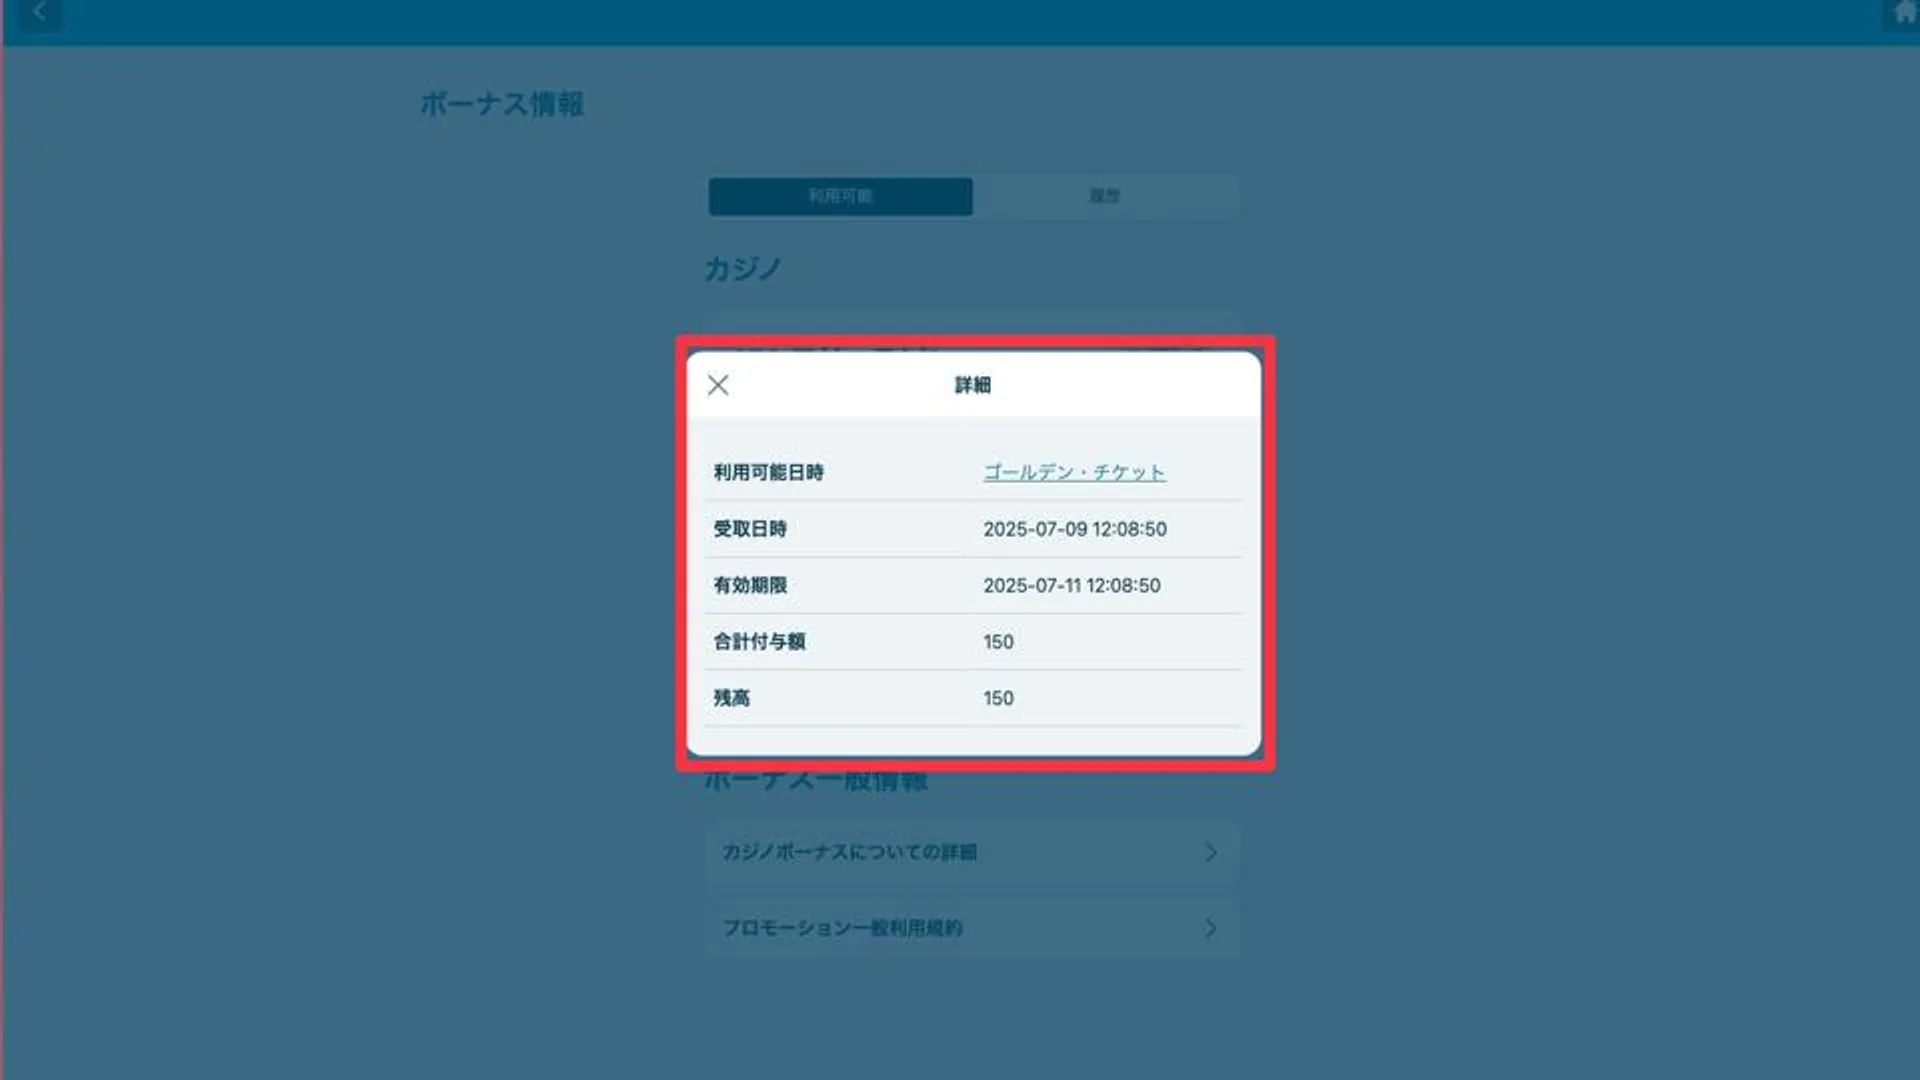Click the 残高 label
1920x1080 pixels.
731,698
